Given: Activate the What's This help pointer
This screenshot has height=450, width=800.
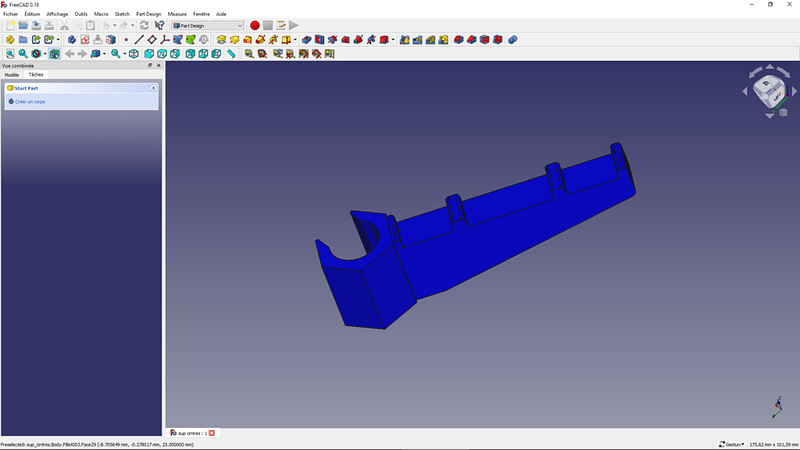Looking at the screenshot, I should point(159,26).
